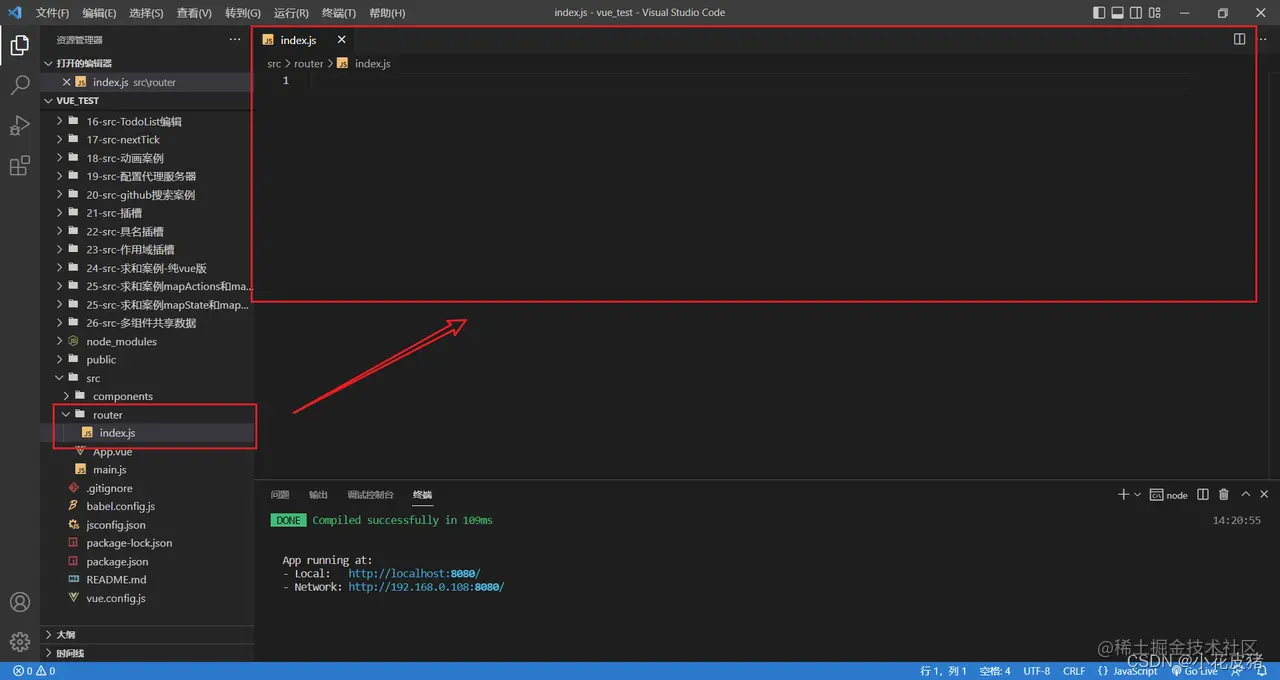Open the Search view in activity bar
The image size is (1280, 680).
pyautogui.click(x=19, y=85)
